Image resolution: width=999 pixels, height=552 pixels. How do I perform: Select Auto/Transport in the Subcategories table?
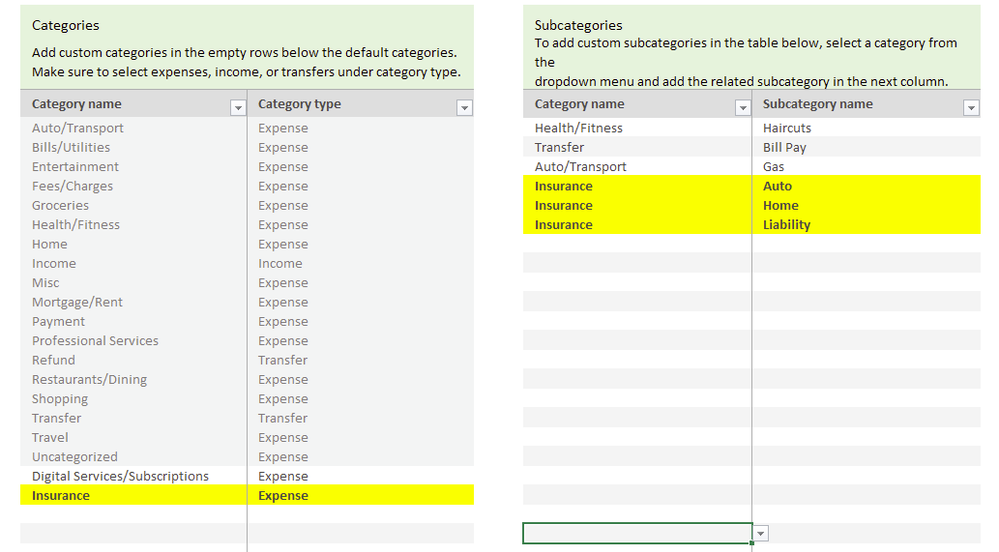click(x=637, y=166)
